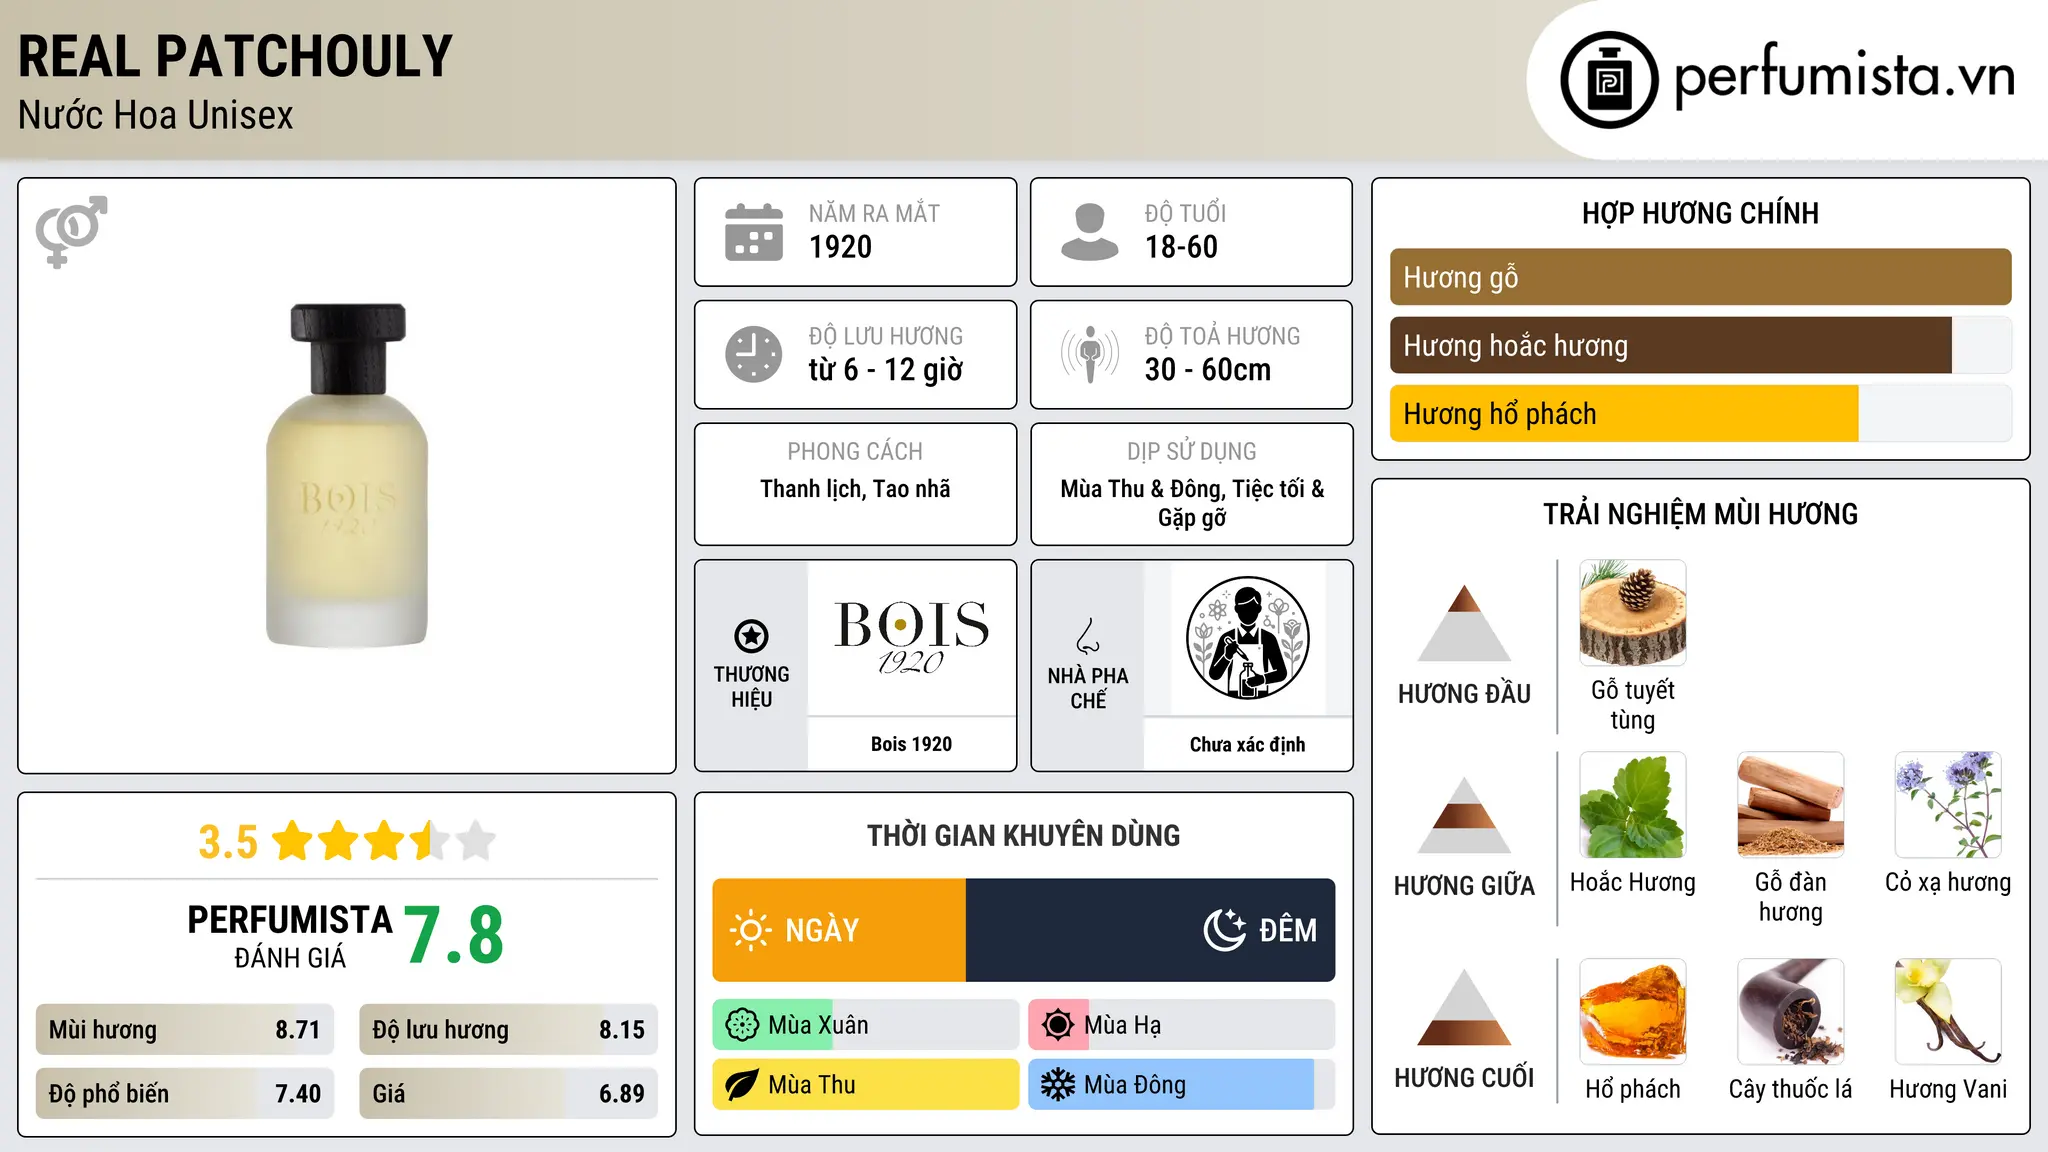Click the perfumista.vn site name
The height and width of the screenshot is (1152, 2048).
point(1845,76)
